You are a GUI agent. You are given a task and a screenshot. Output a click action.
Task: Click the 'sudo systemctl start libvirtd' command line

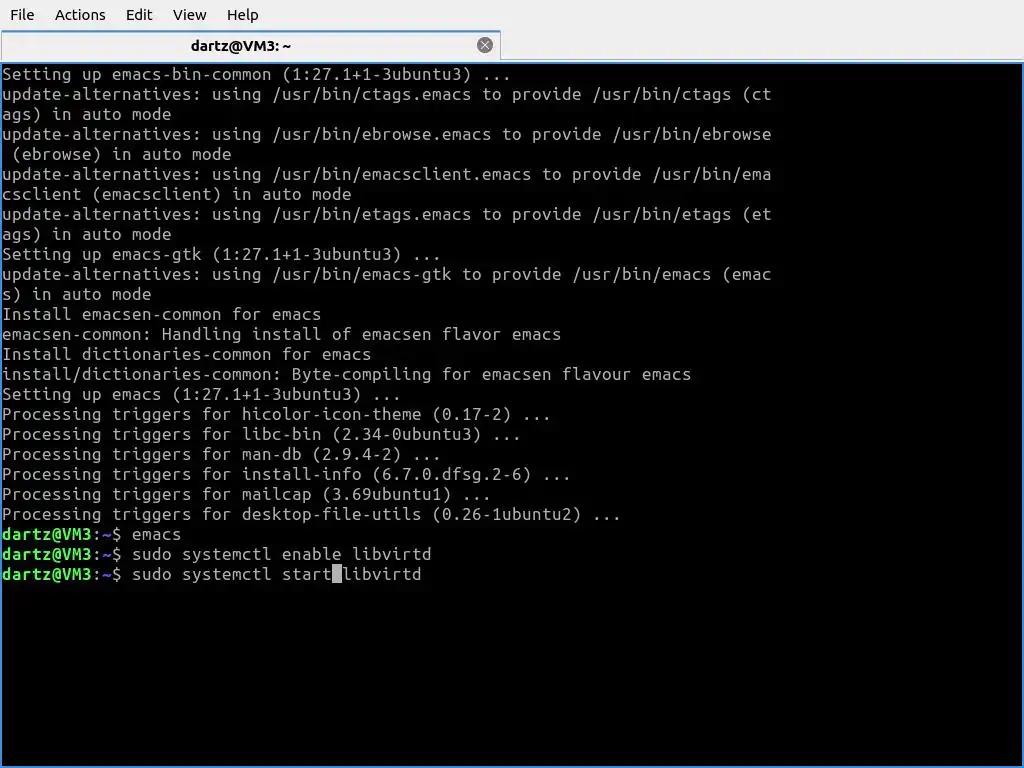click(277, 574)
